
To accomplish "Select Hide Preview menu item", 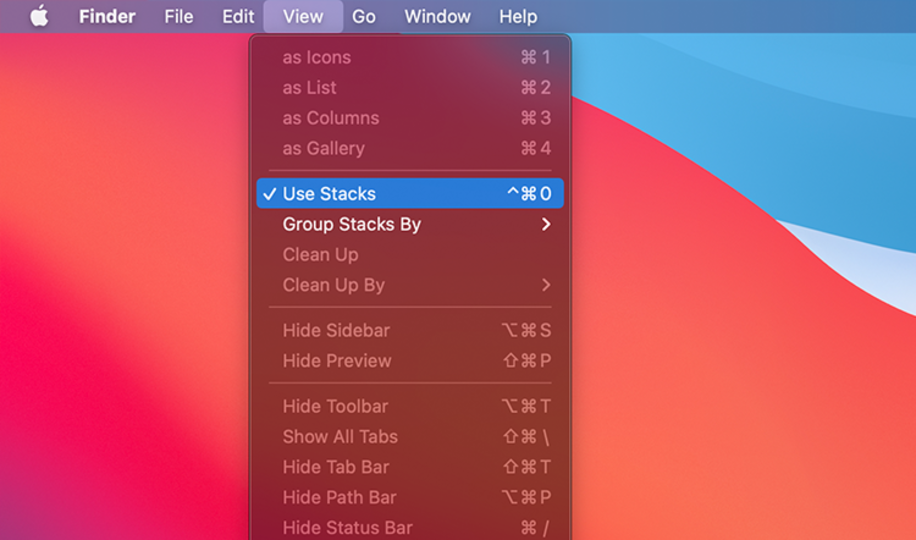I will 410,361.
